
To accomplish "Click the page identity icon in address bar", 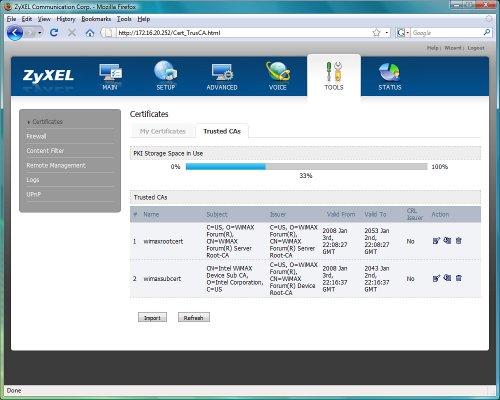I will 108,33.
